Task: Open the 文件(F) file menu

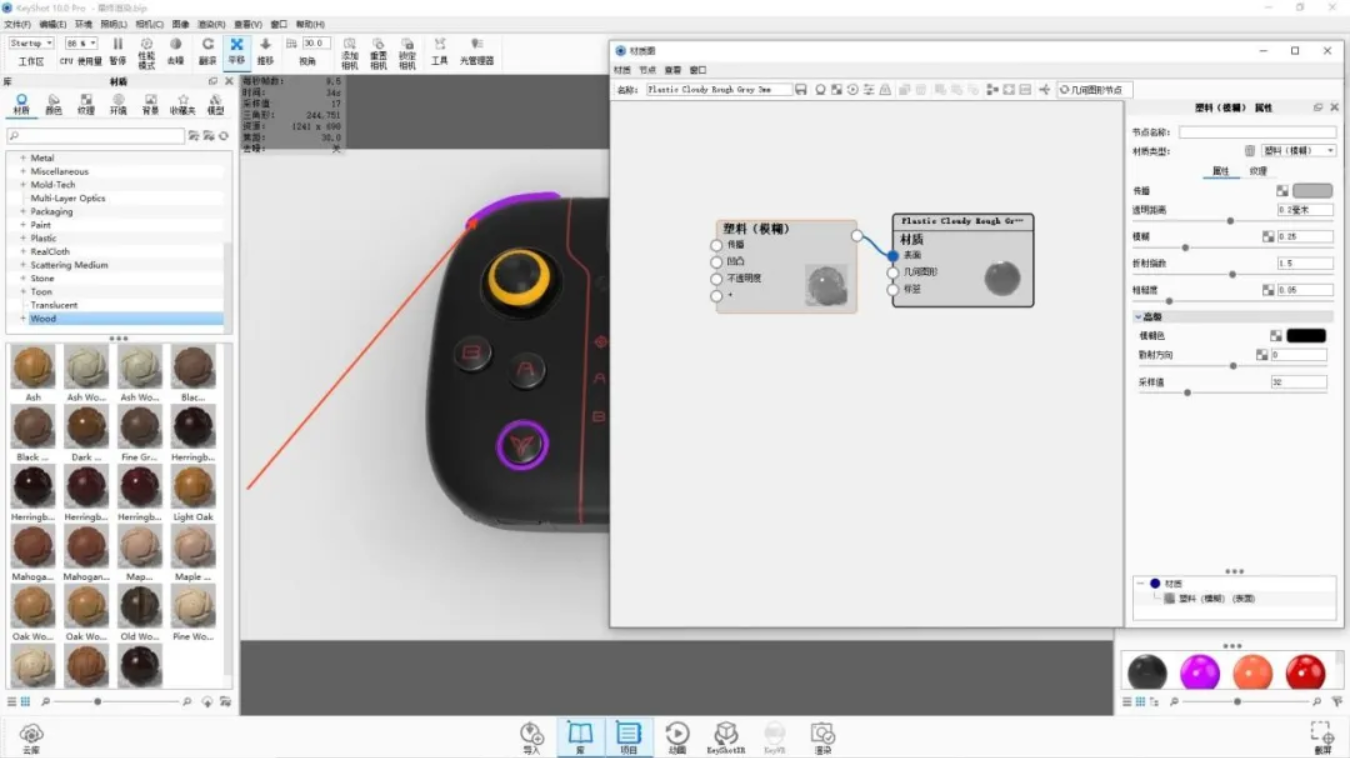Action: click(18, 24)
